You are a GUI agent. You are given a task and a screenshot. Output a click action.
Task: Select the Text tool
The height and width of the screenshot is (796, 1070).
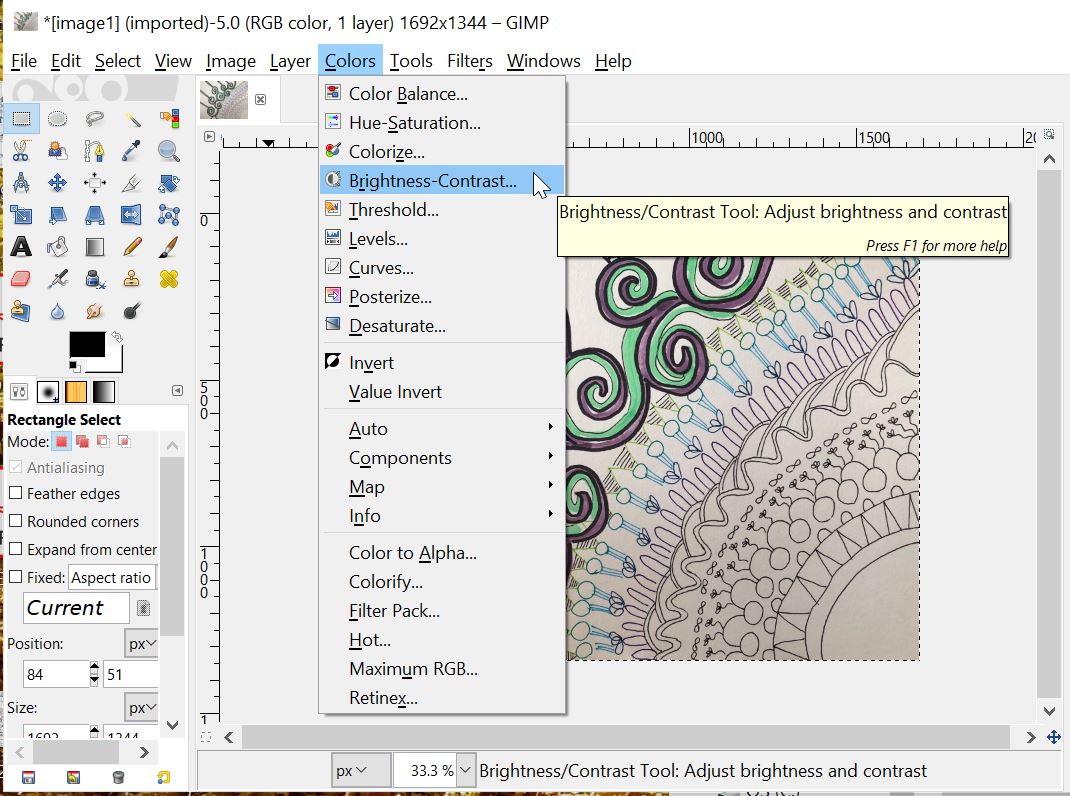[21, 246]
